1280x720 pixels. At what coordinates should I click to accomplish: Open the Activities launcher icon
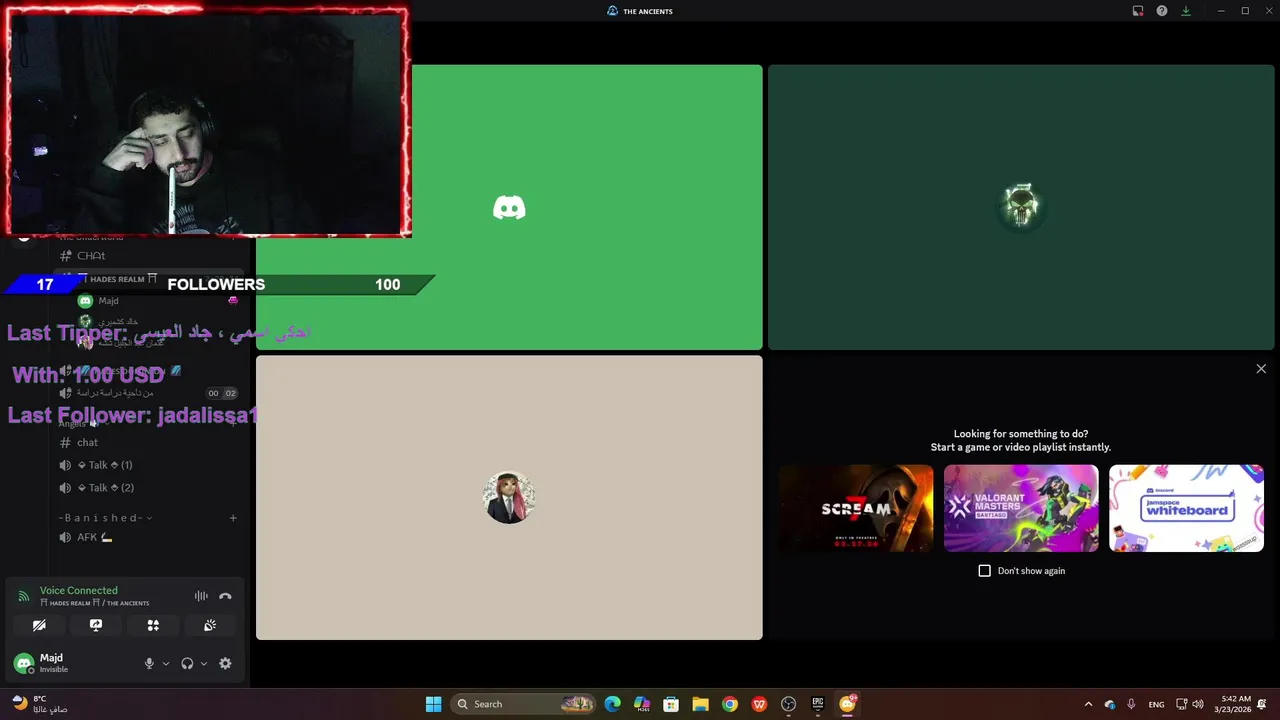click(153, 625)
